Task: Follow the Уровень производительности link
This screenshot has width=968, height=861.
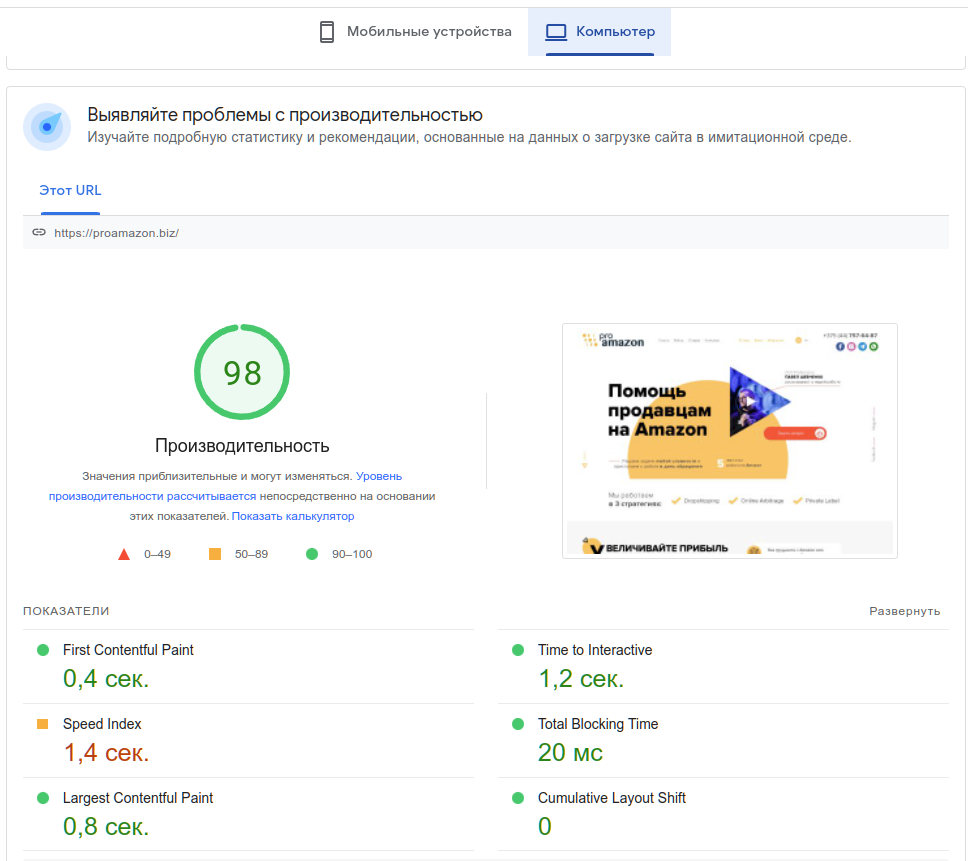Action: coord(379,476)
